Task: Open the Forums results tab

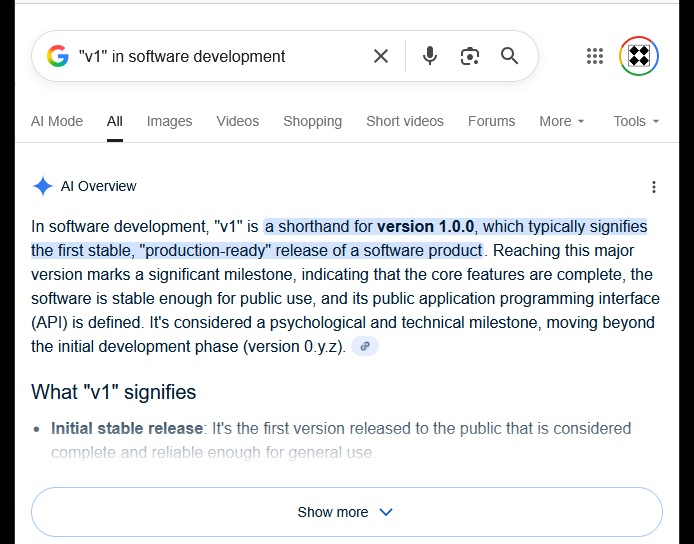Action: pos(491,121)
